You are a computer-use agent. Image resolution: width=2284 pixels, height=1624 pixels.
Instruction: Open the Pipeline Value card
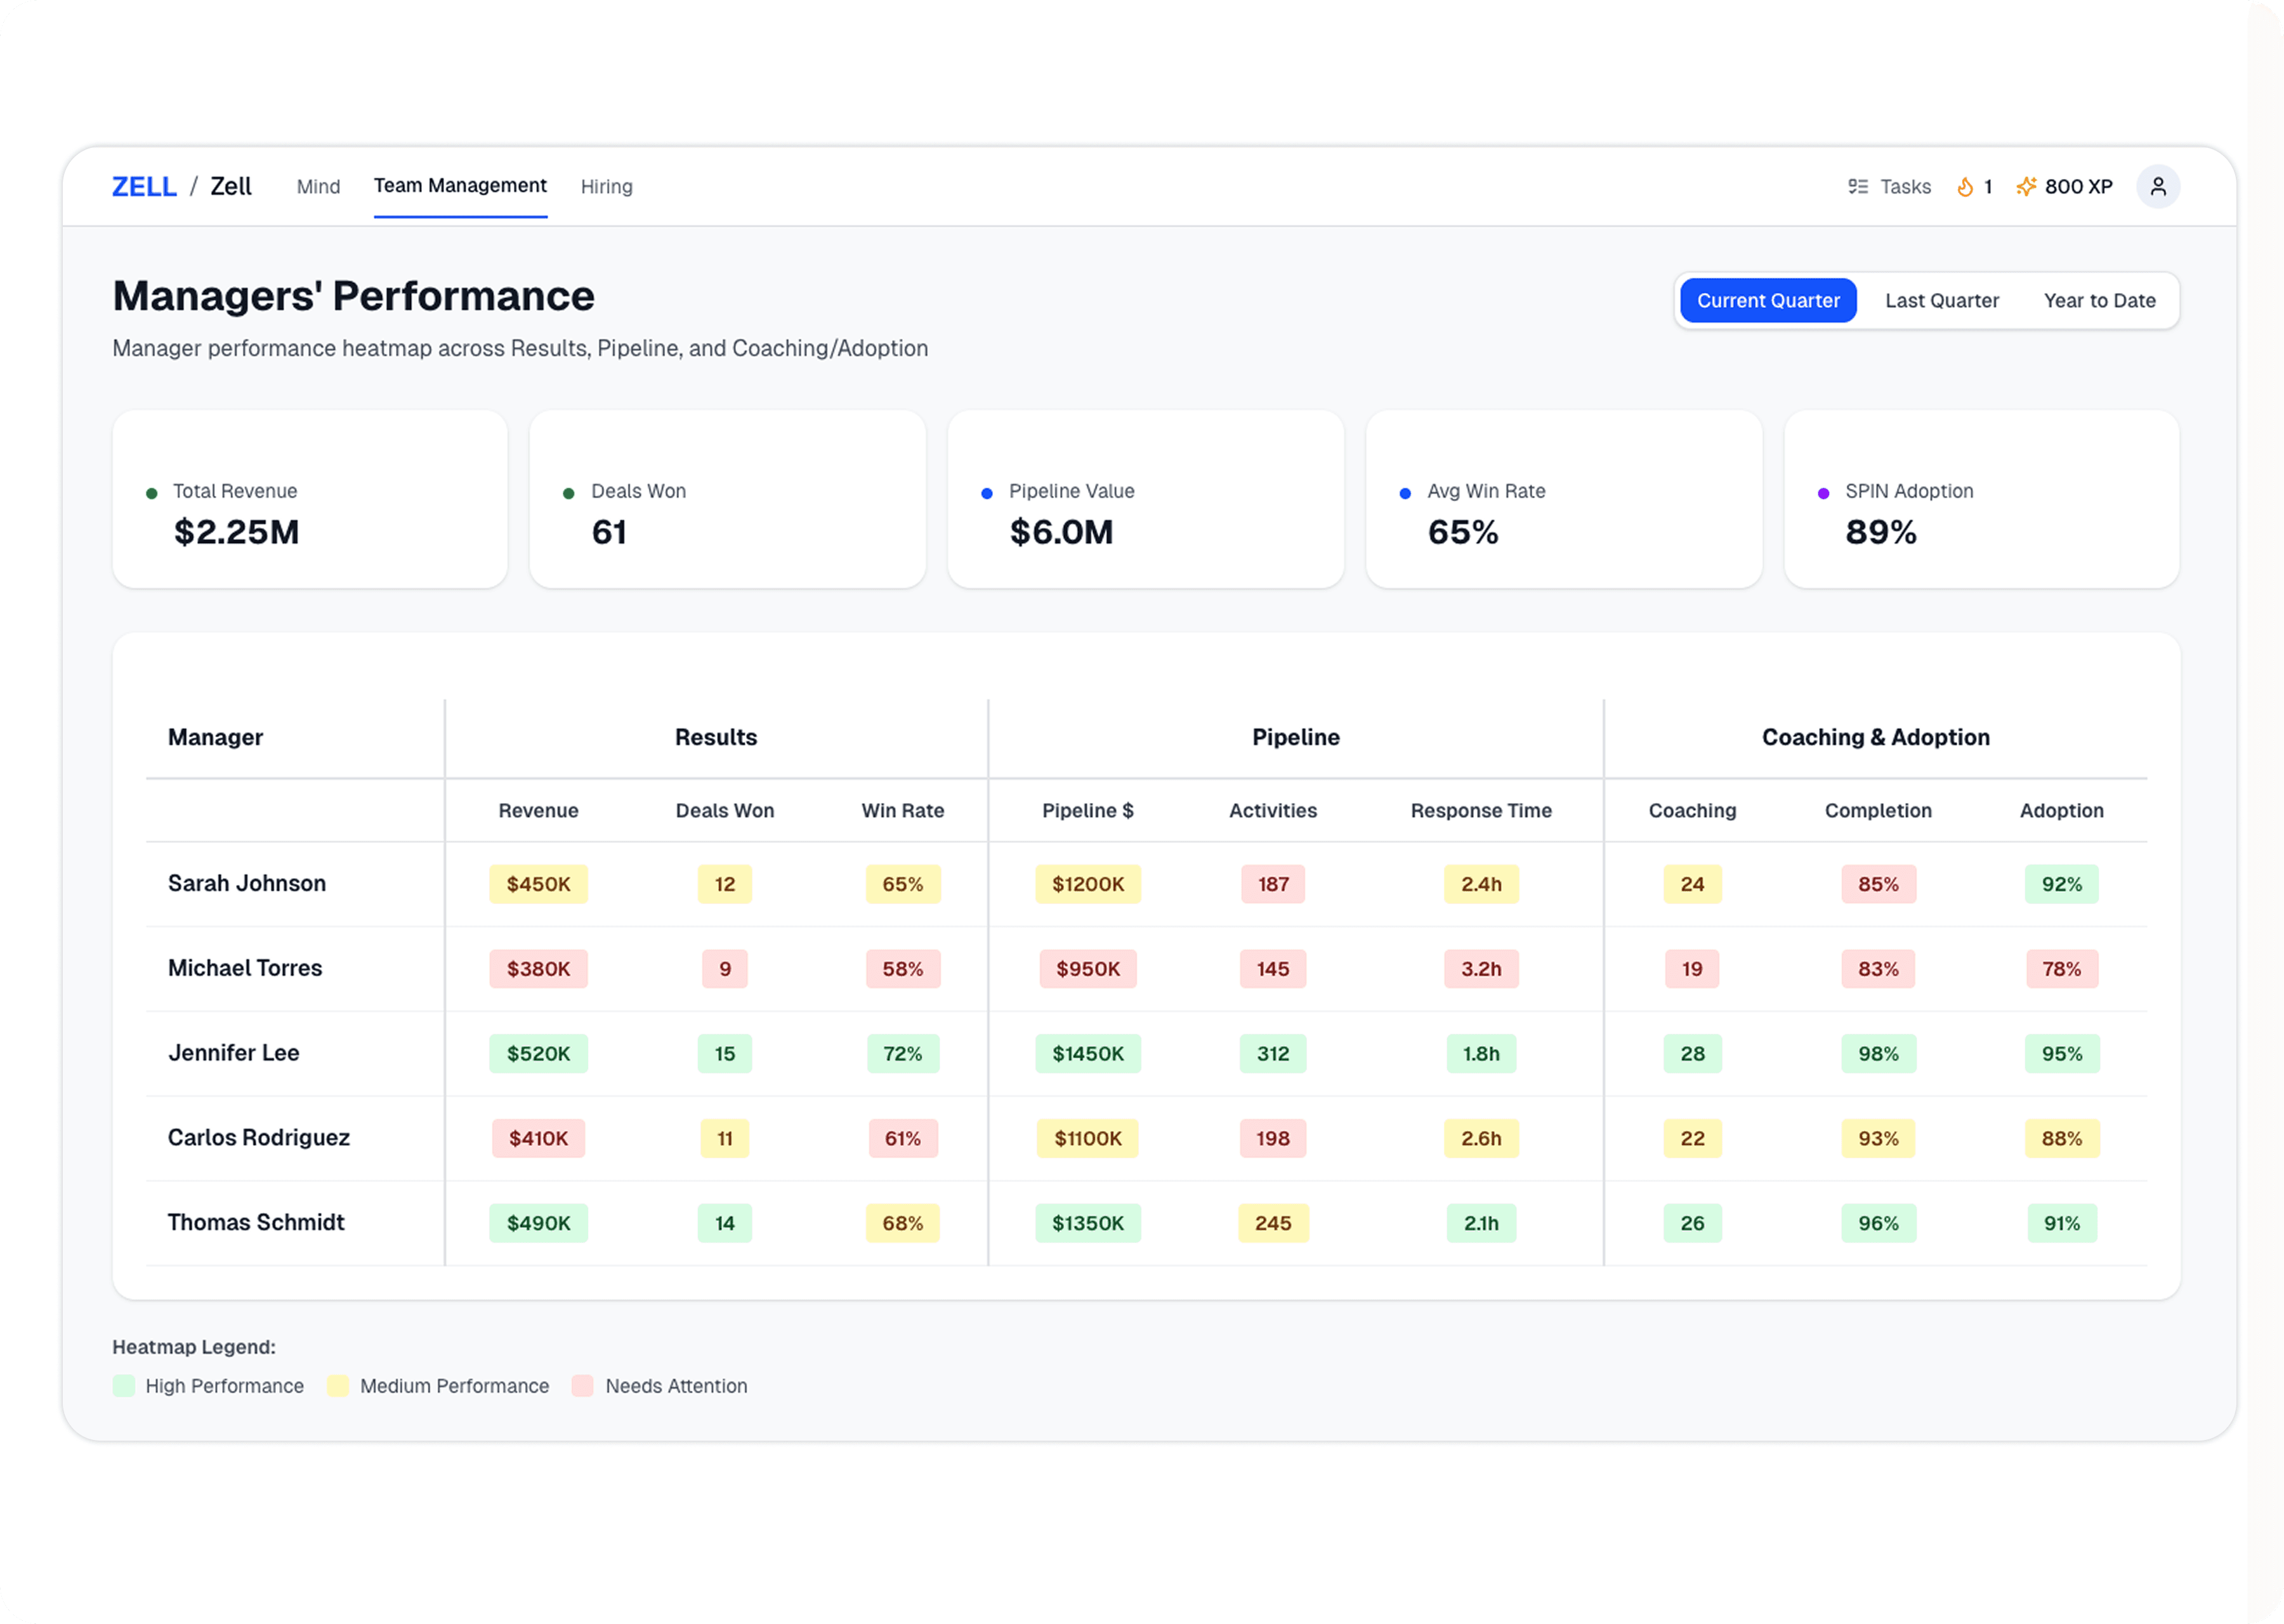coord(1145,499)
